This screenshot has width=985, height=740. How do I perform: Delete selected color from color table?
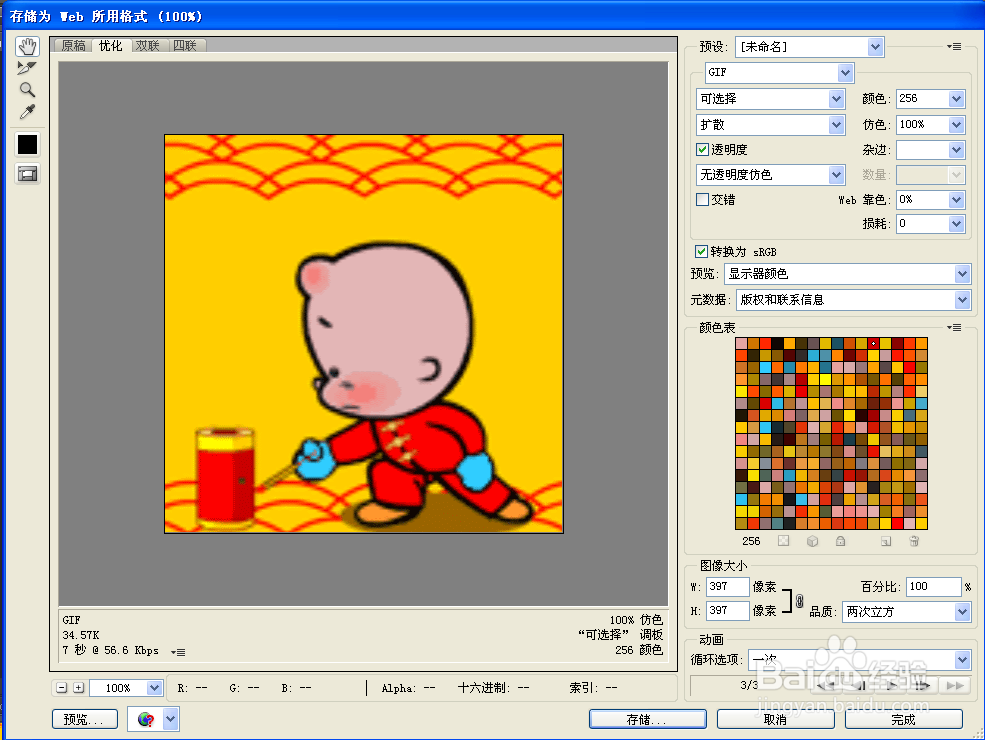point(914,541)
